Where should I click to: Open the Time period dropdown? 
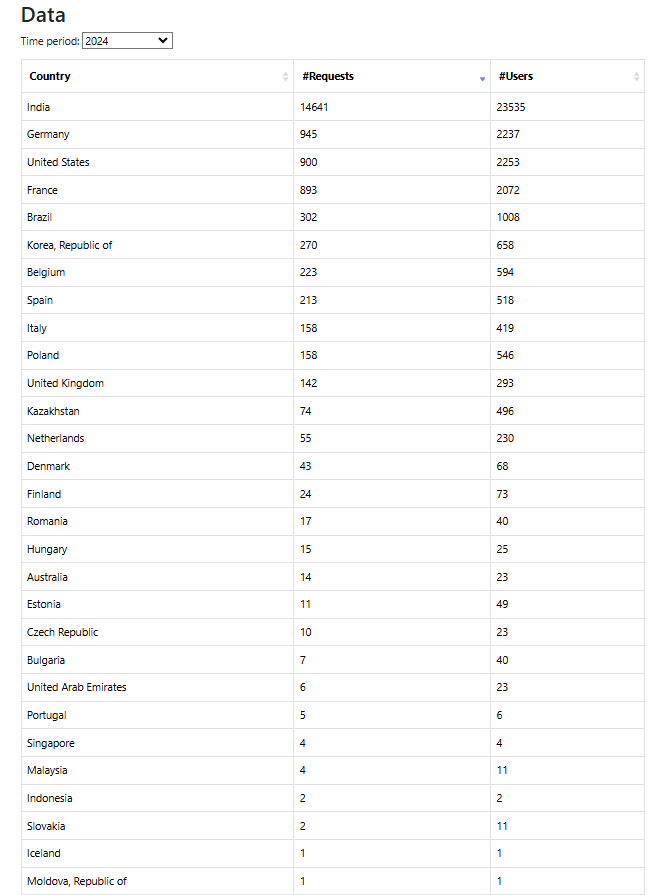pos(127,41)
